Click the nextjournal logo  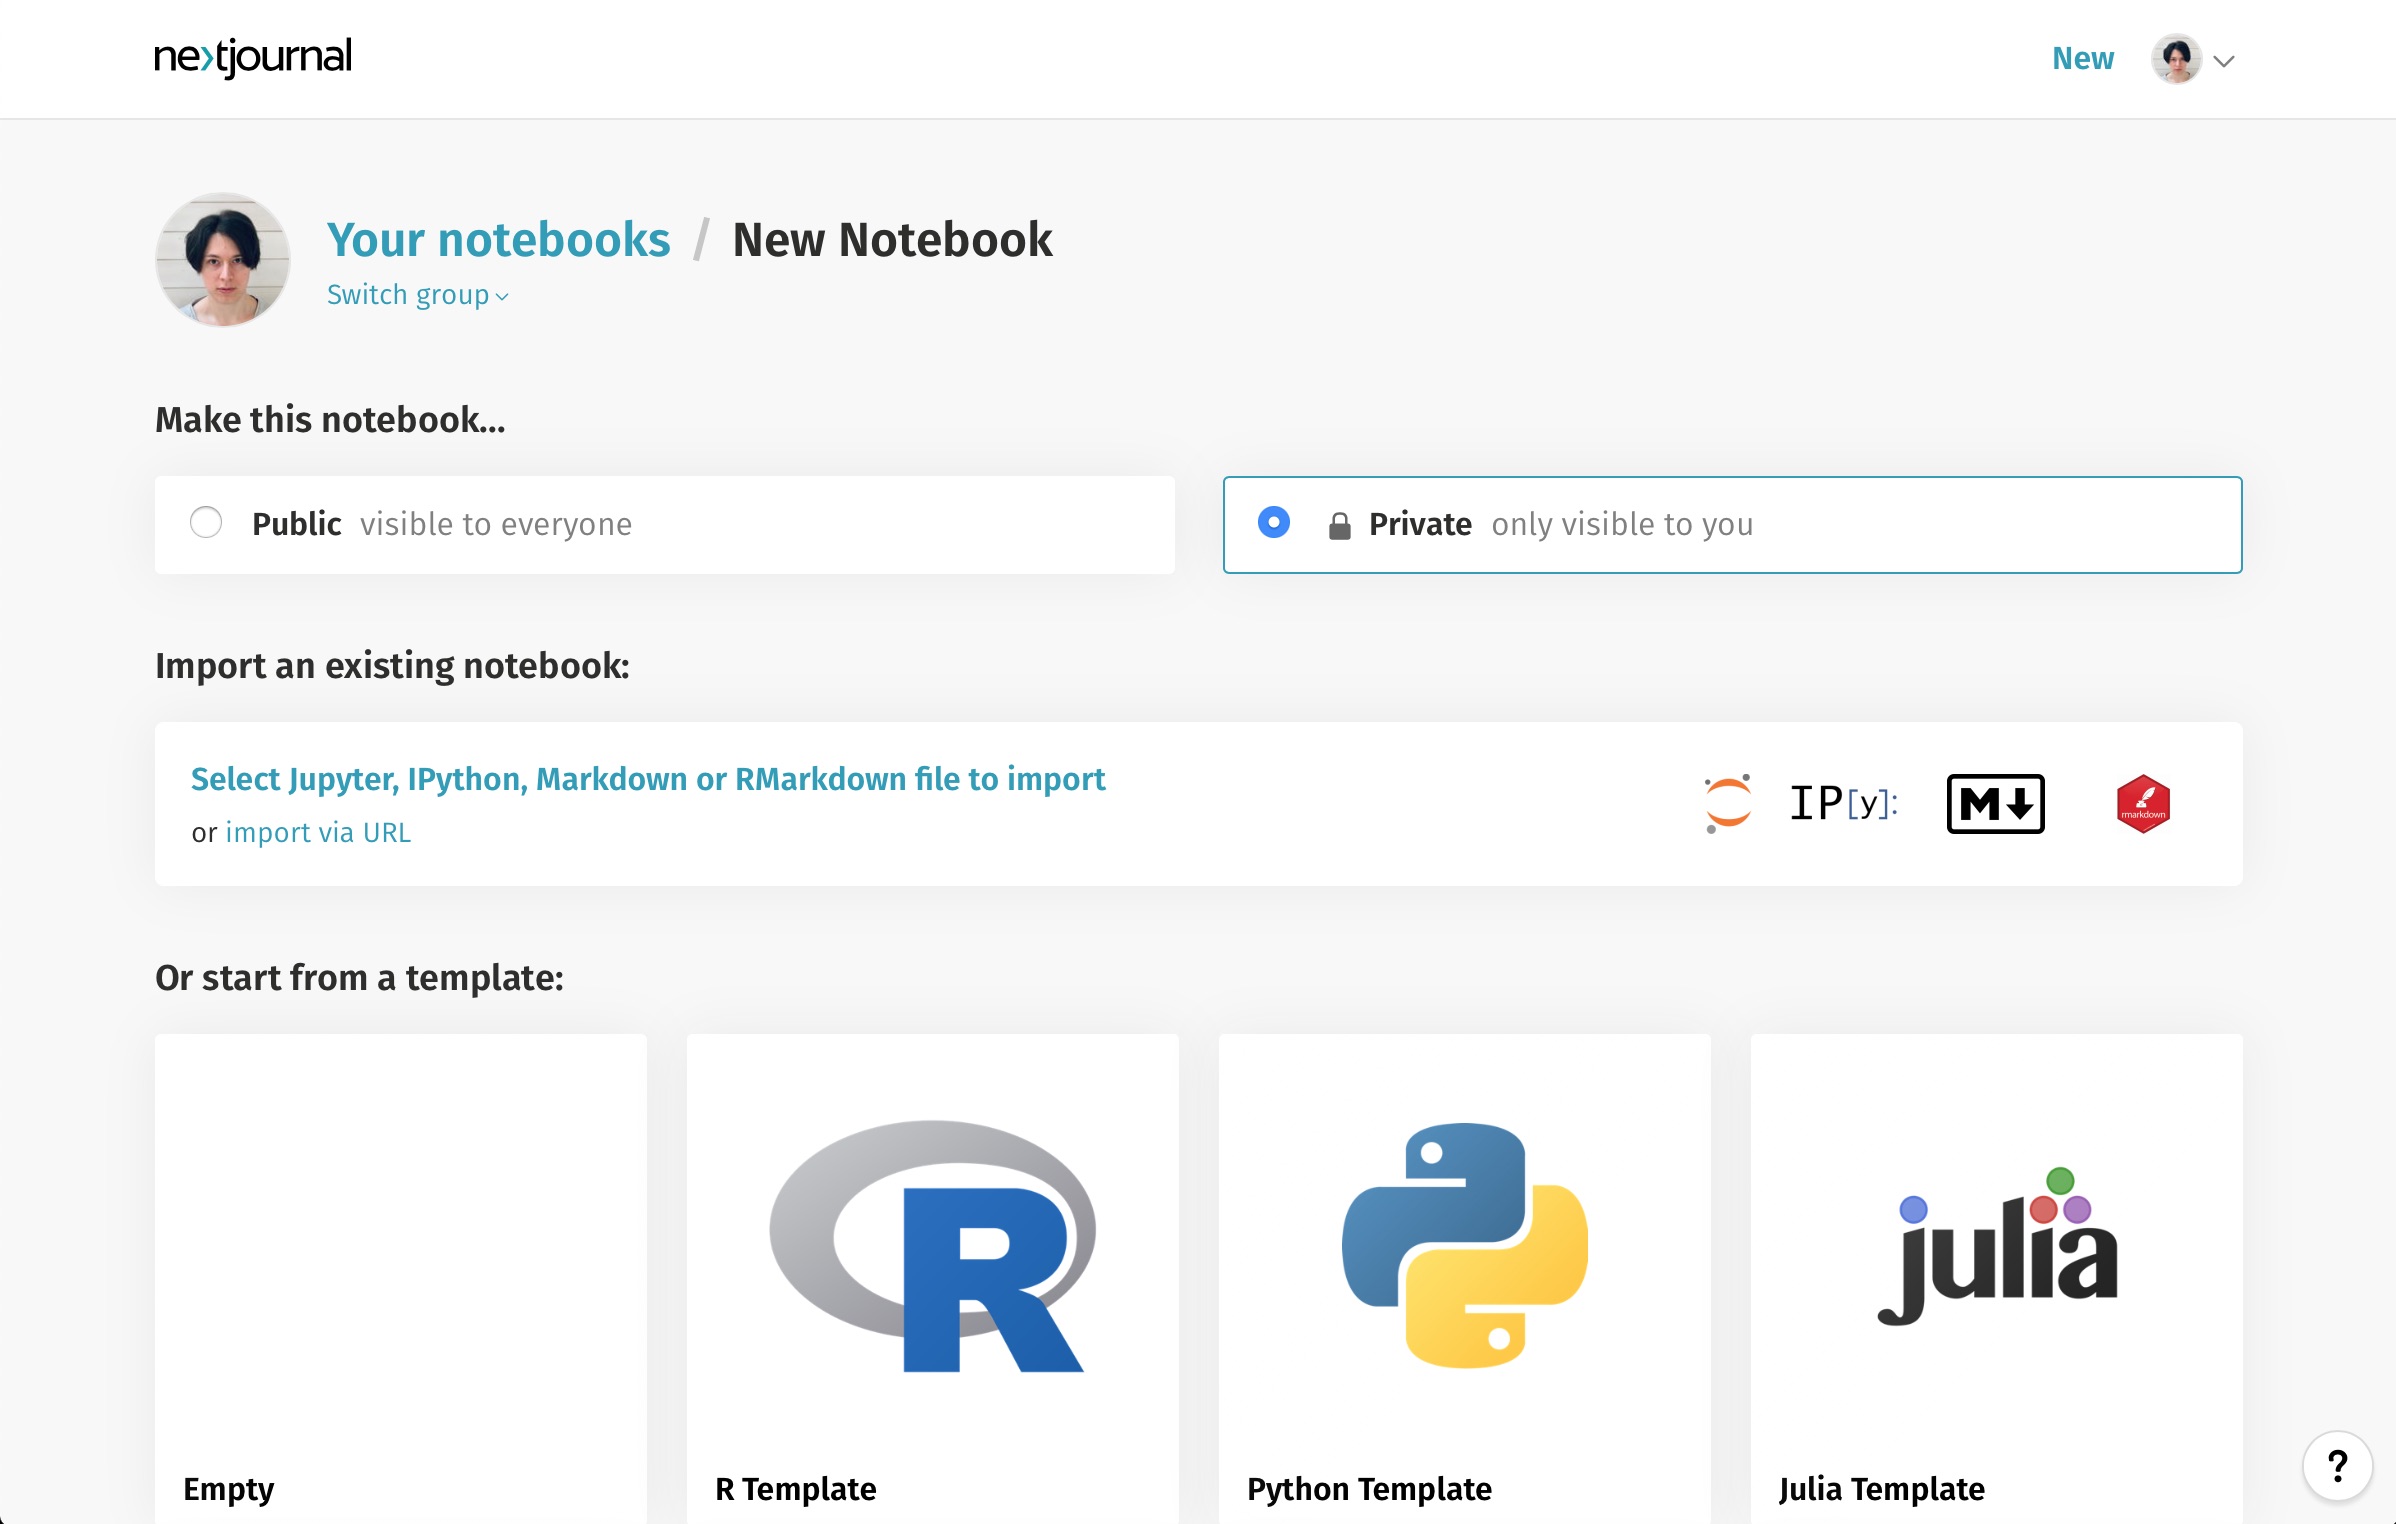pos(253,57)
